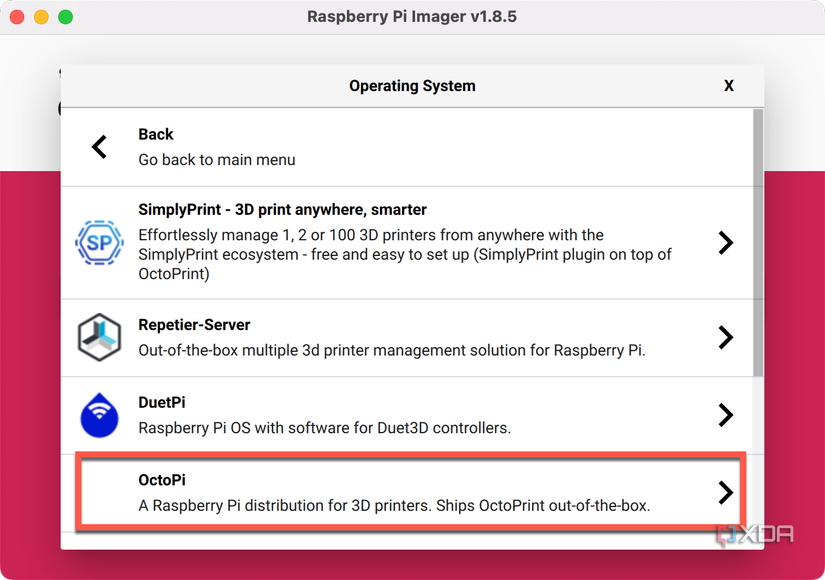Screen dimensions: 825x580
Task: Click the red close window button
Action: click(17, 17)
